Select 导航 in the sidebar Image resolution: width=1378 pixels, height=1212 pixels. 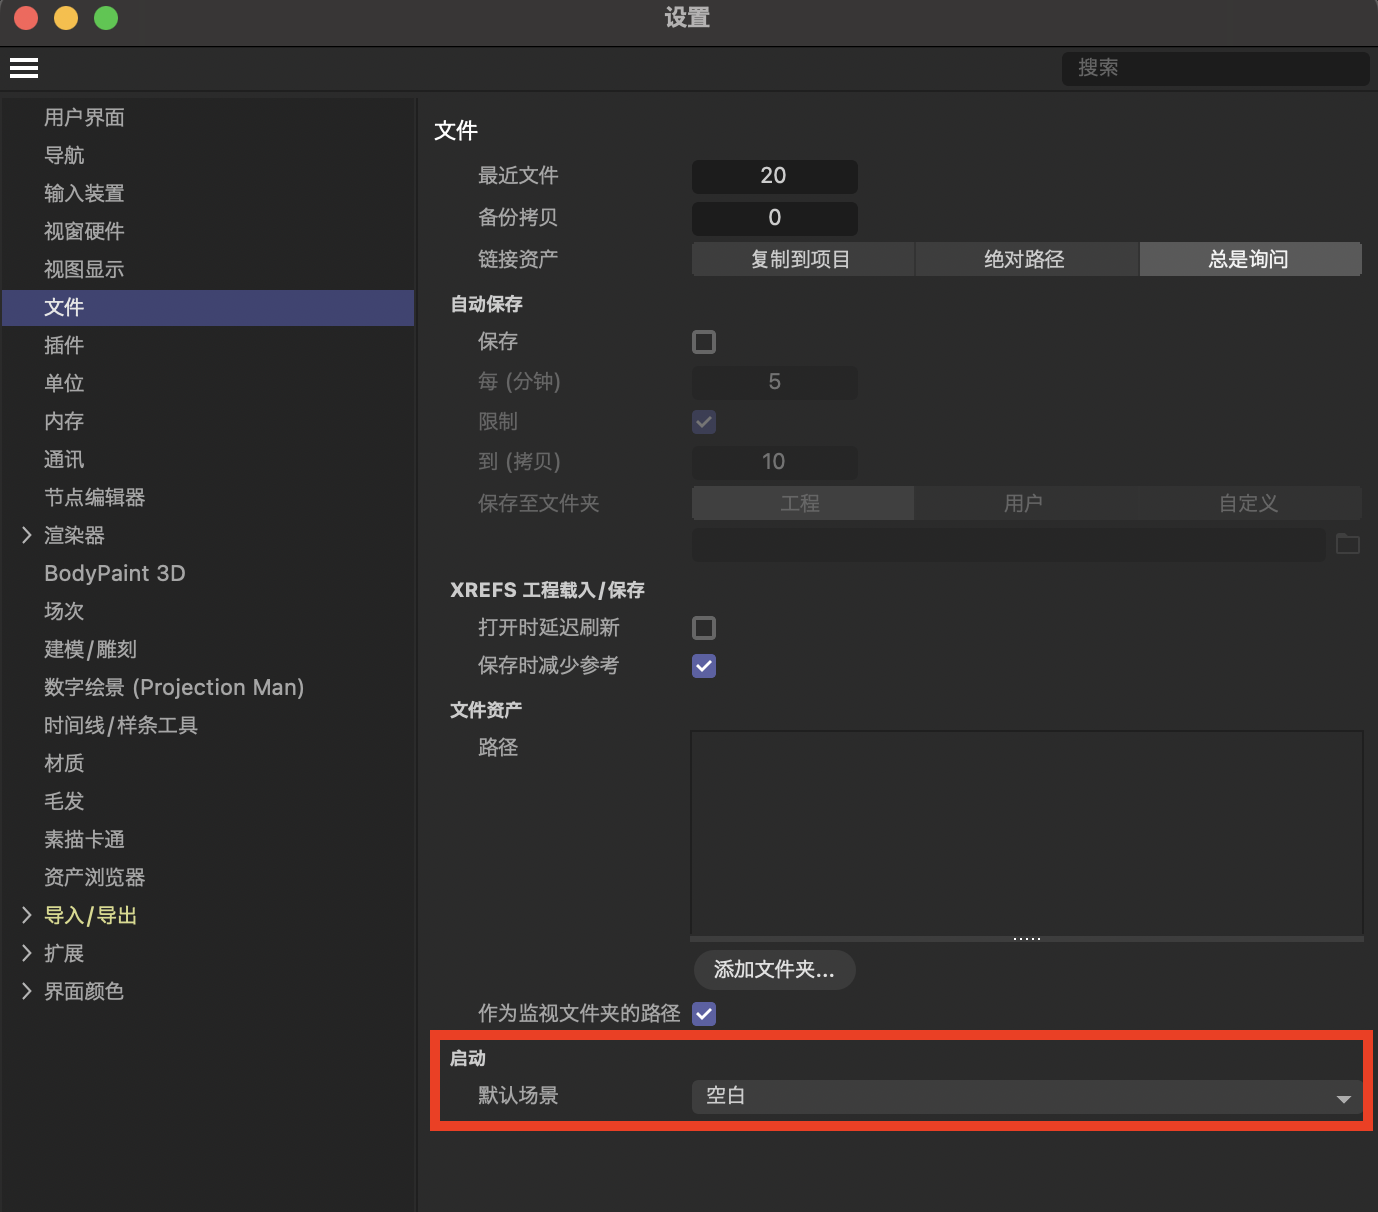(x=64, y=155)
